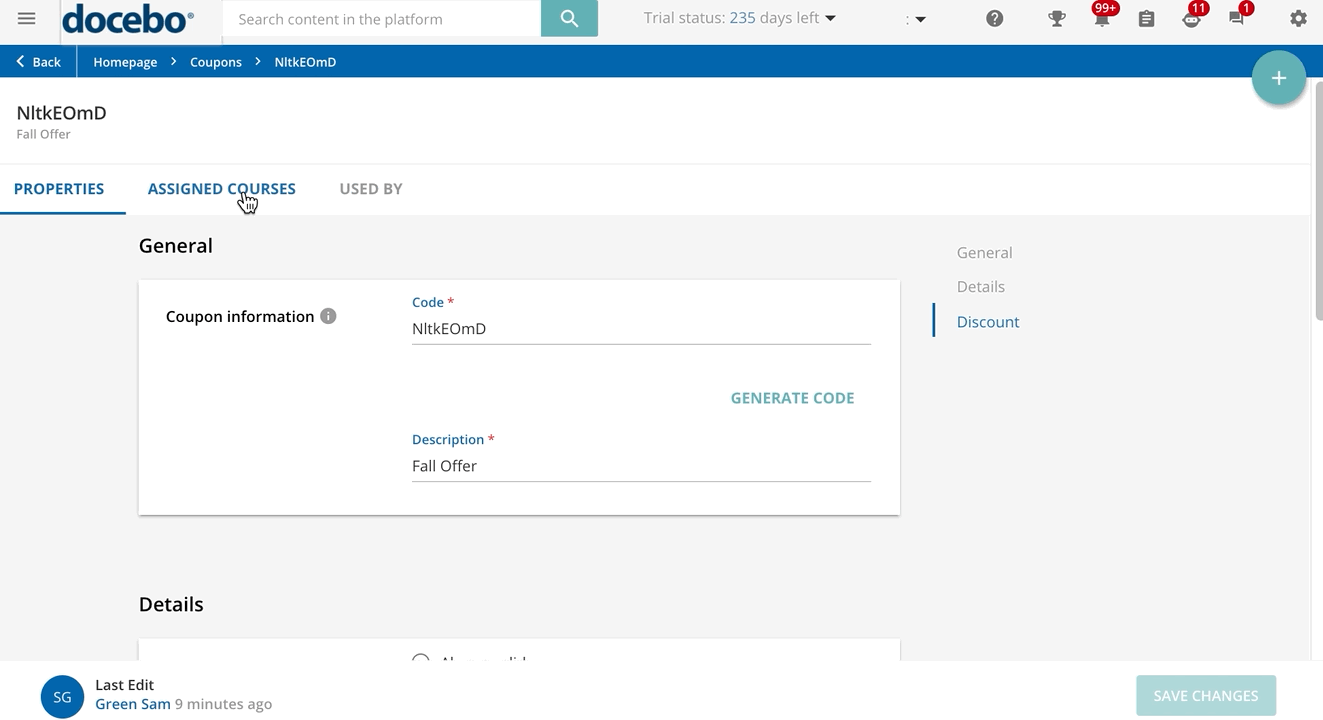The image size is (1323, 720).
Task: Open the settings gear icon
Action: click(1298, 19)
